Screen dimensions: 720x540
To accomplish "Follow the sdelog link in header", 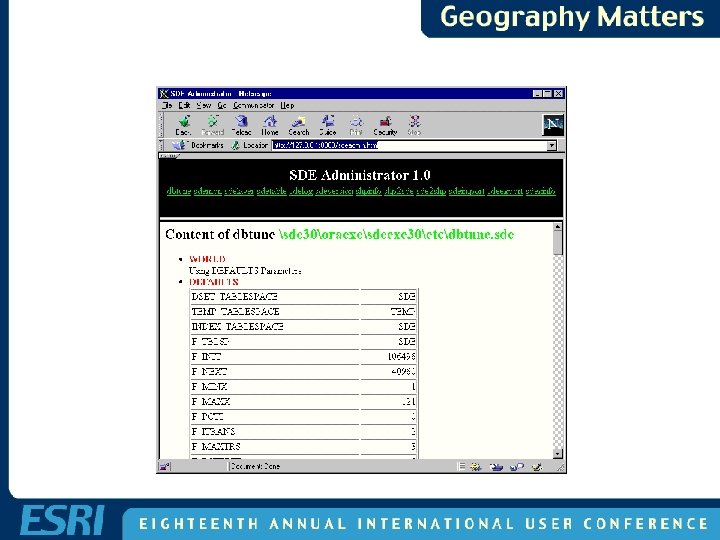I will [301, 191].
